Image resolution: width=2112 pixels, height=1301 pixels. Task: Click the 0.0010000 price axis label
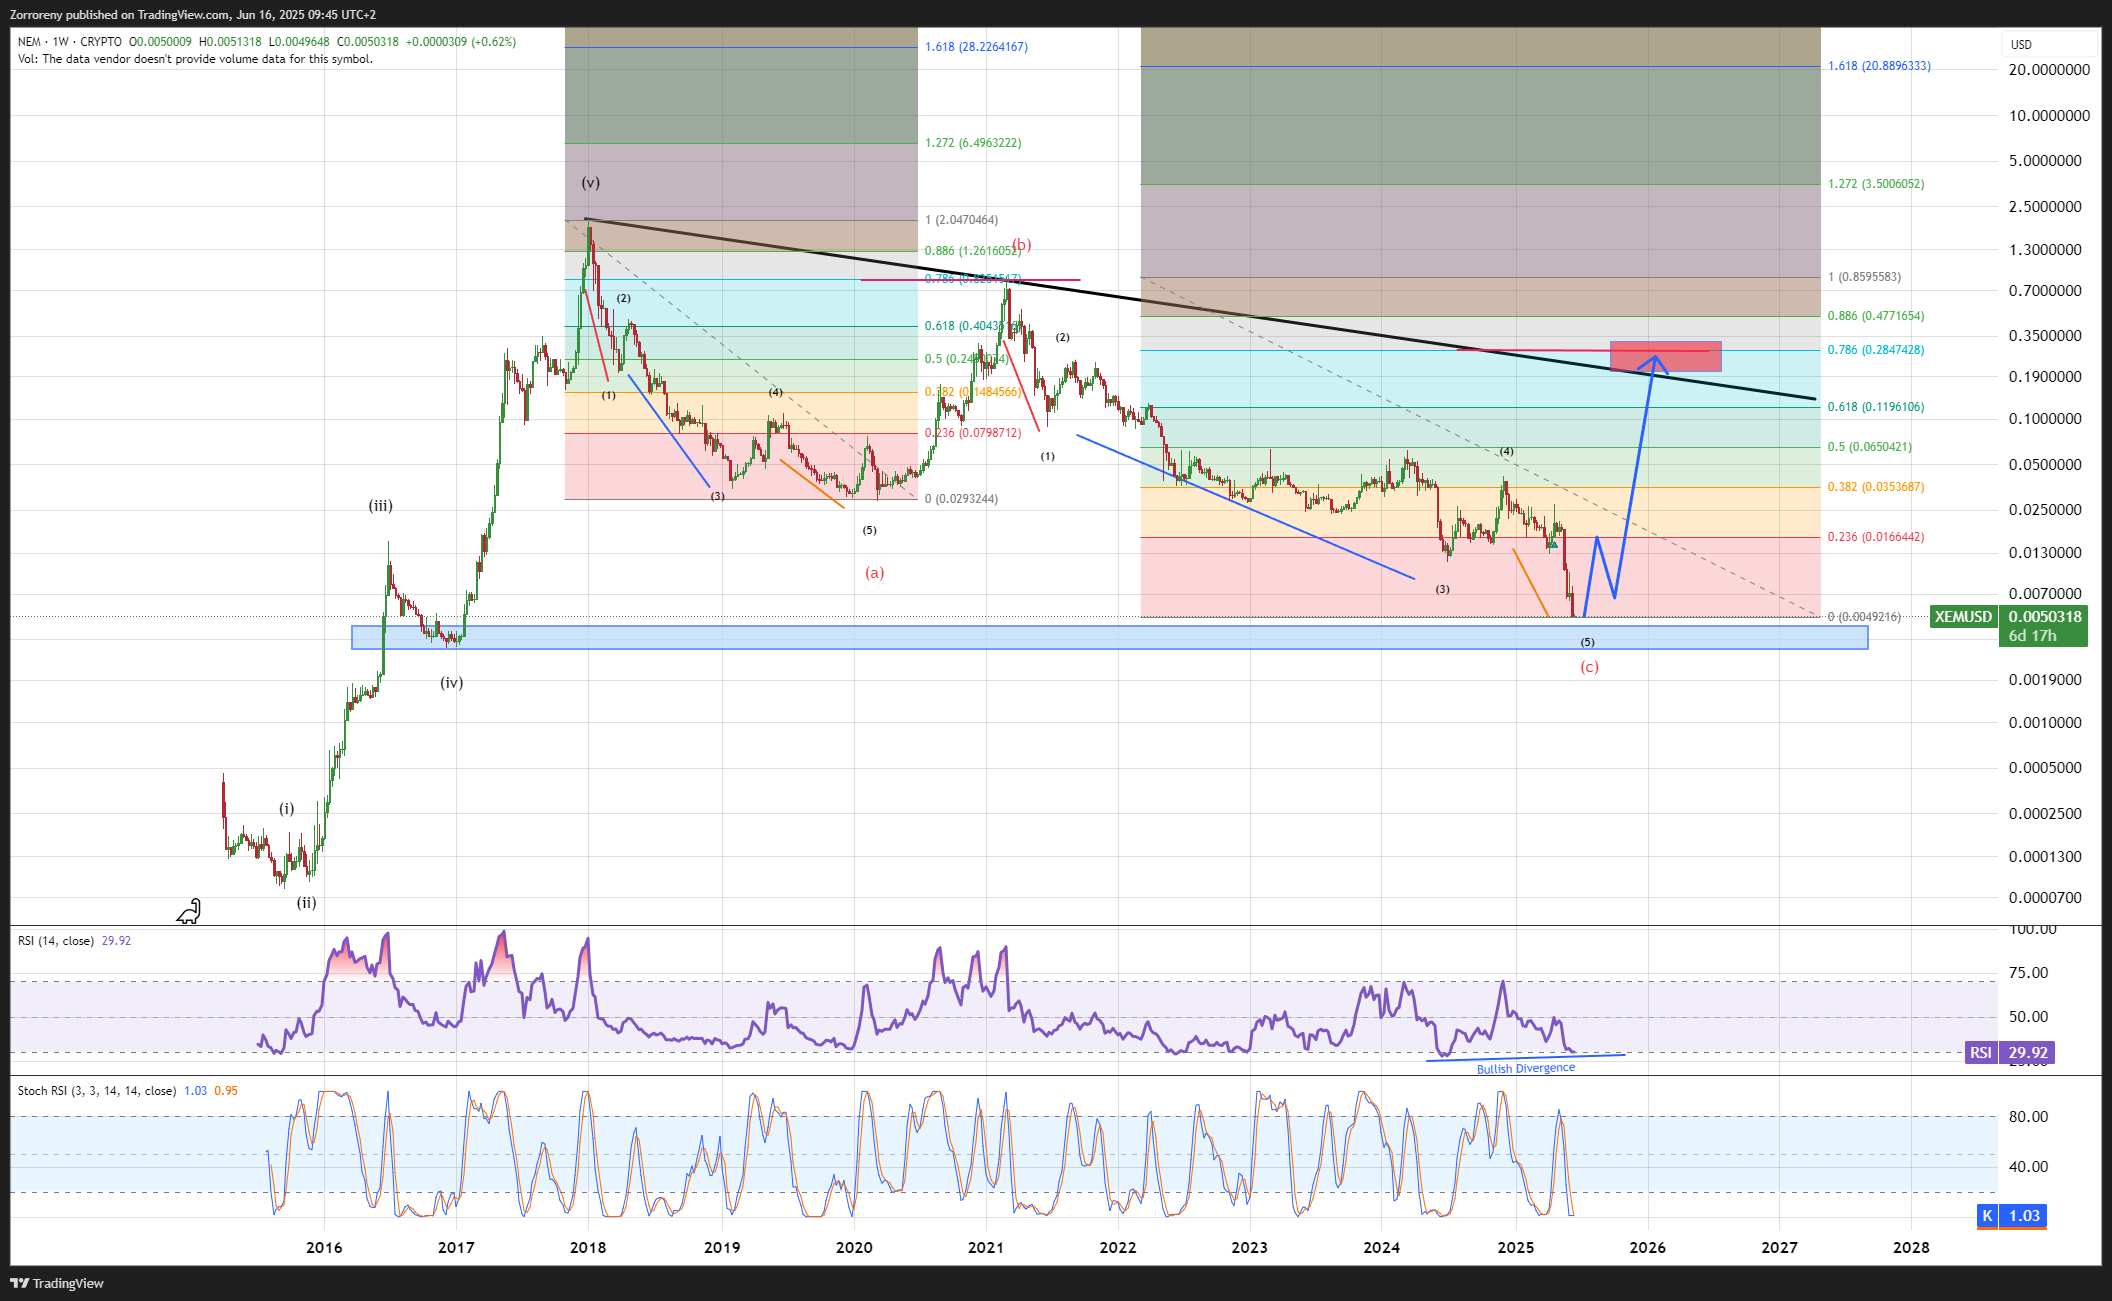(2046, 723)
